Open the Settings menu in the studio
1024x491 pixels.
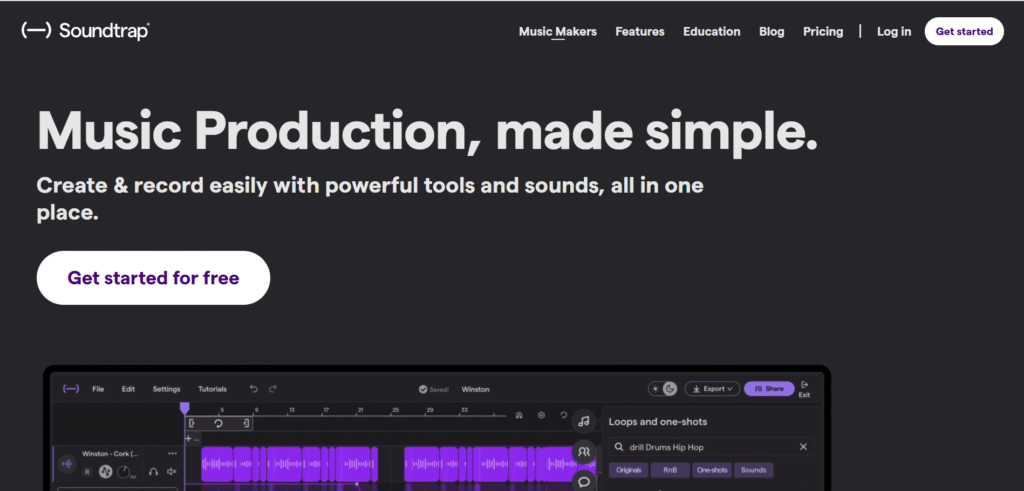tap(166, 389)
